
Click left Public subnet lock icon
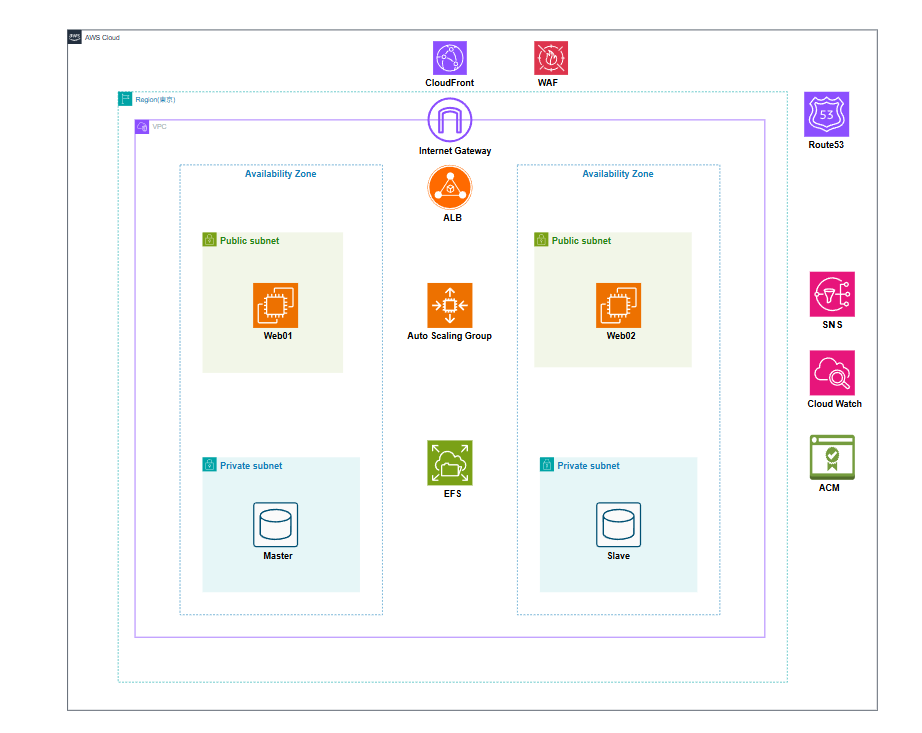coord(209,239)
